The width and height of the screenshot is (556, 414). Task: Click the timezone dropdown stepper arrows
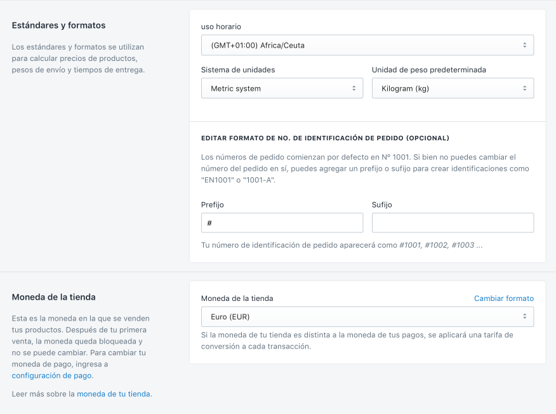point(524,45)
